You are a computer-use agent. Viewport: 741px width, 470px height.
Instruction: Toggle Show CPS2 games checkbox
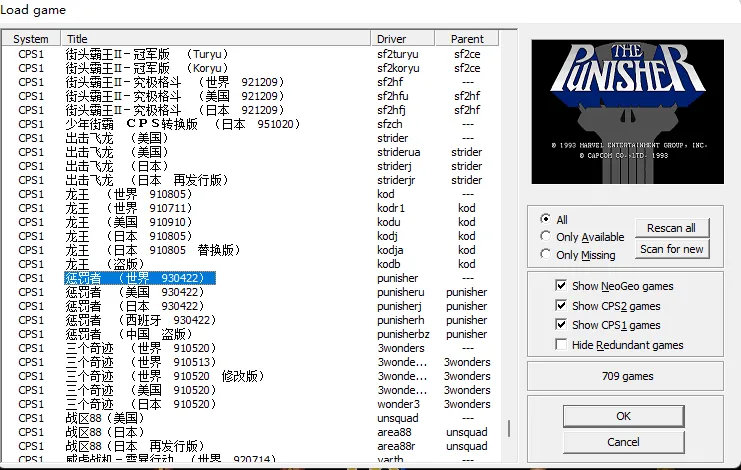[x=561, y=306]
